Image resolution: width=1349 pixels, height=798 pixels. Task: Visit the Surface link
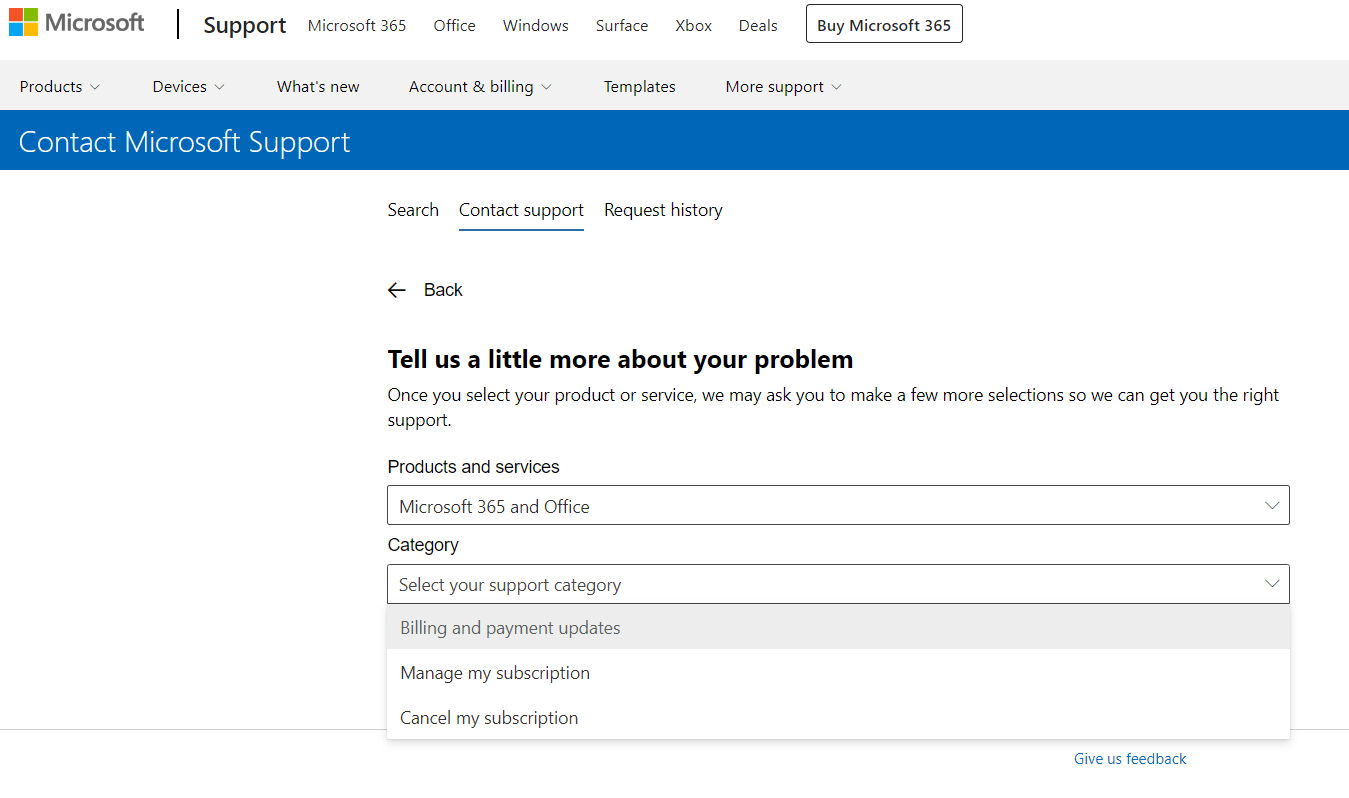tap(622, 26)
